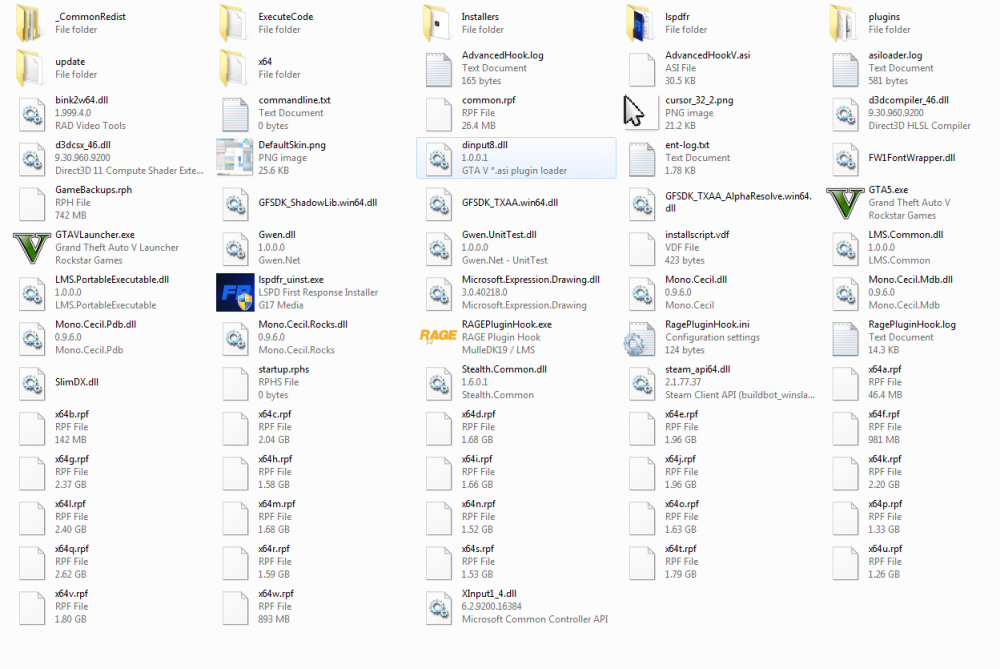Click the lspdfr_uinst.exe installer shield icon
Screen dimensions: 1000x669
tap(234, 293)
